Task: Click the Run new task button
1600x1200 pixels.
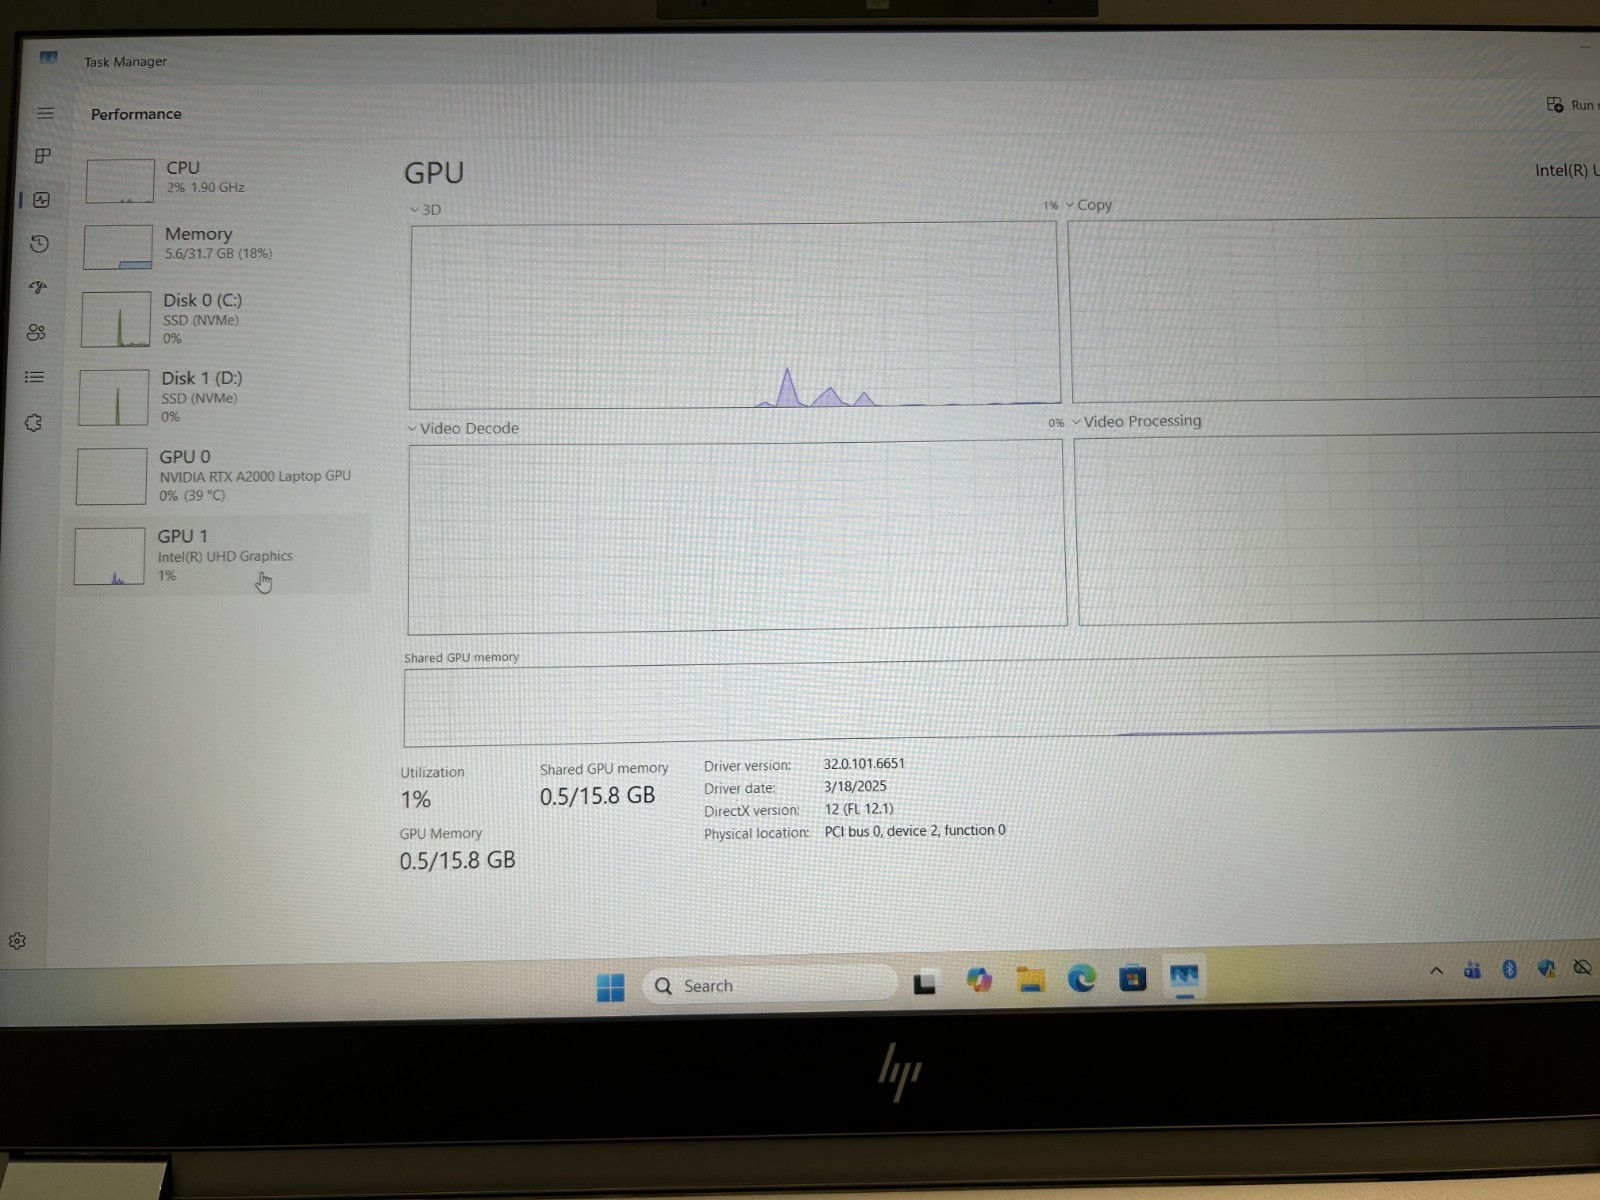Action: (1572, 105)
